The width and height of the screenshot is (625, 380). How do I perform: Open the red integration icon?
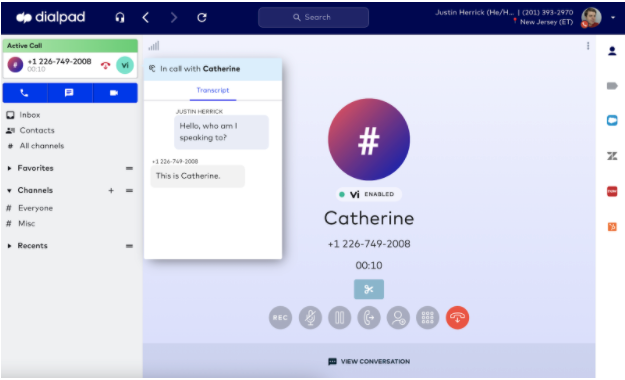tap(612, 191)
